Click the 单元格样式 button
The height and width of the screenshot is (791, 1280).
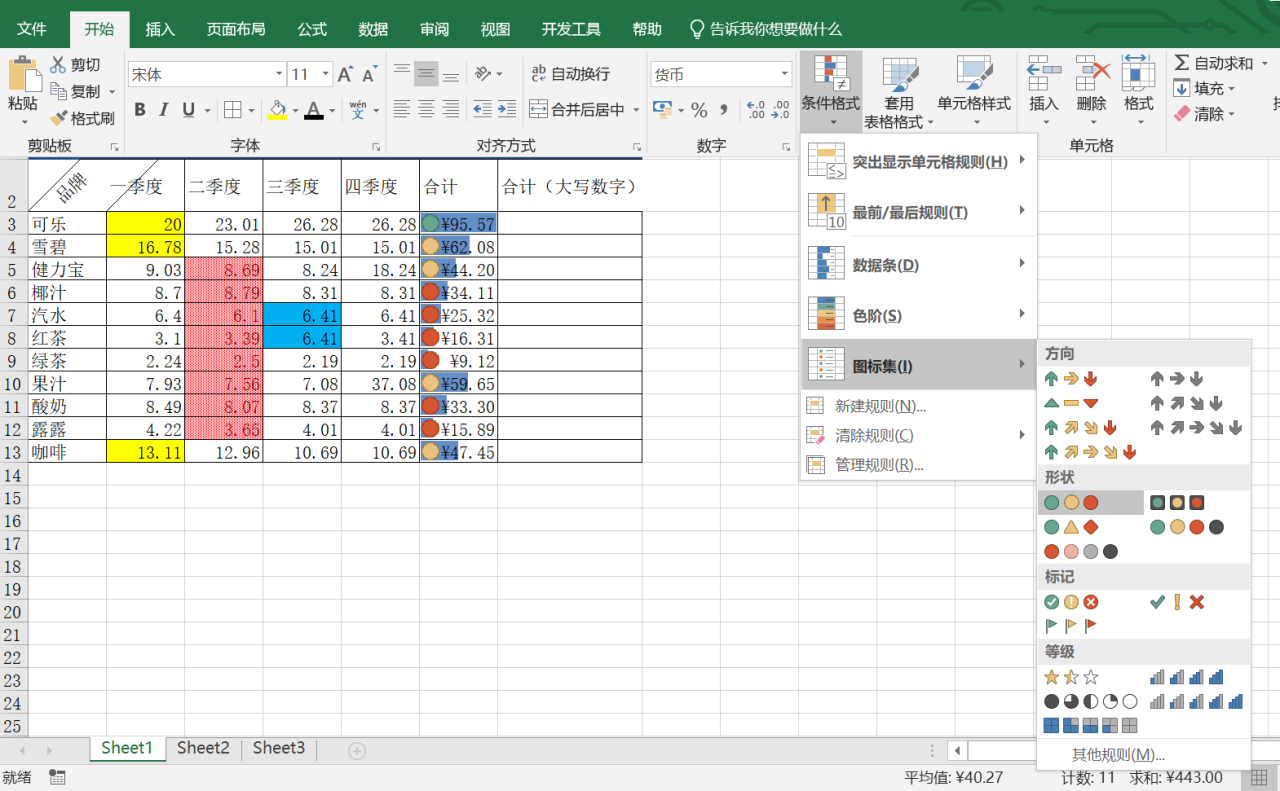click(973, 92)
